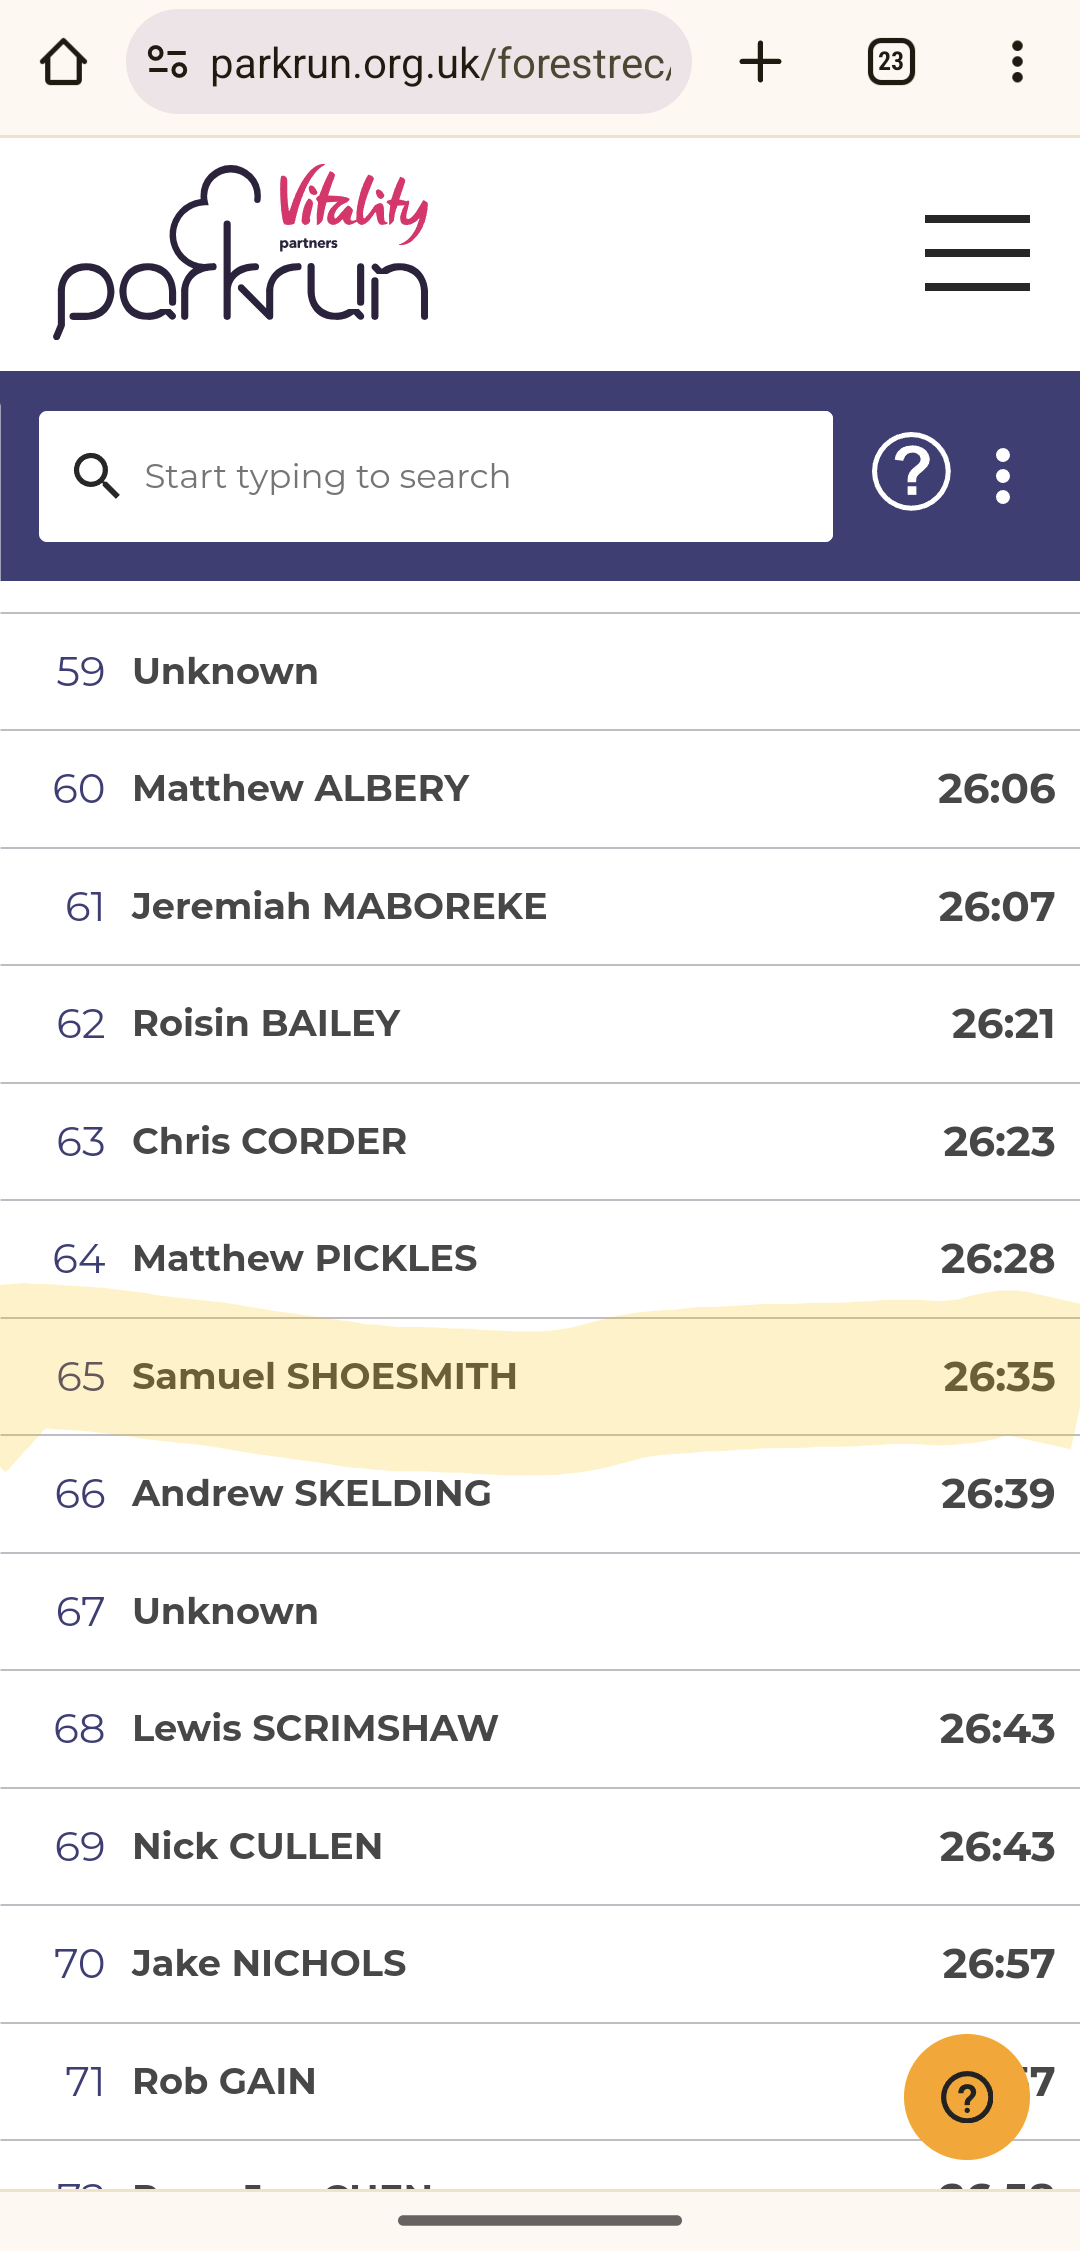This screenshot has width=1080, height=2251.
Task: Tap the search magnifier icon
Action: (96, 476)
